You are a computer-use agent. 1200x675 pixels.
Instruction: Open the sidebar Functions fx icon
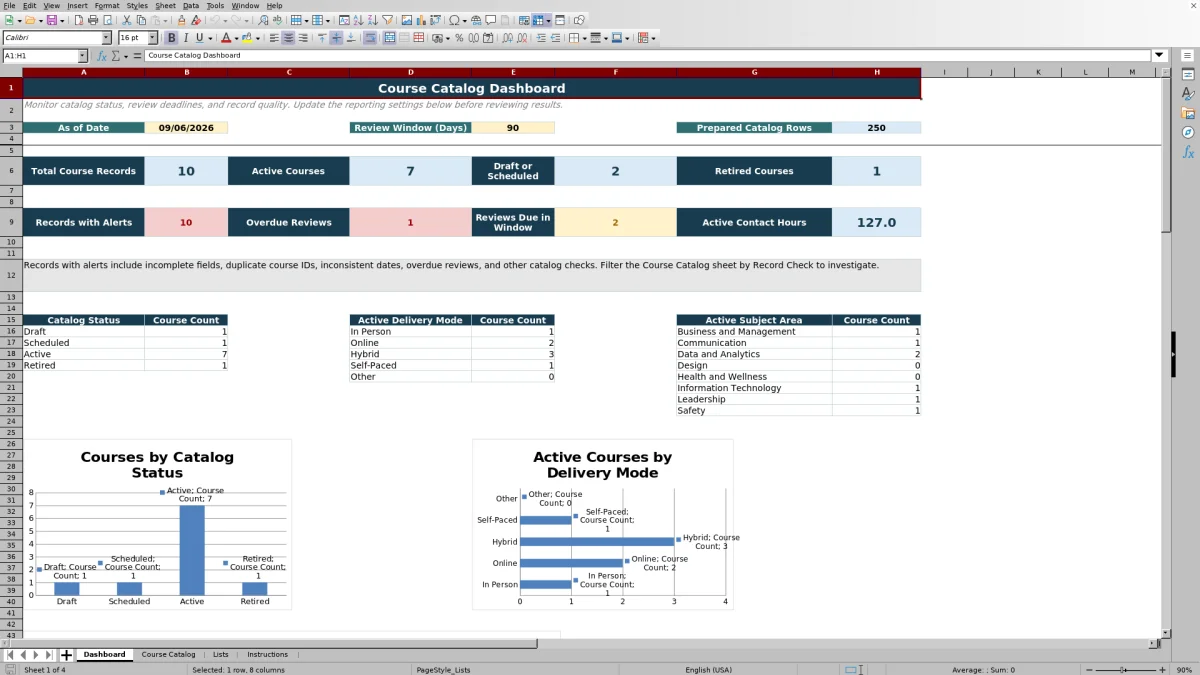[1188, 152]
